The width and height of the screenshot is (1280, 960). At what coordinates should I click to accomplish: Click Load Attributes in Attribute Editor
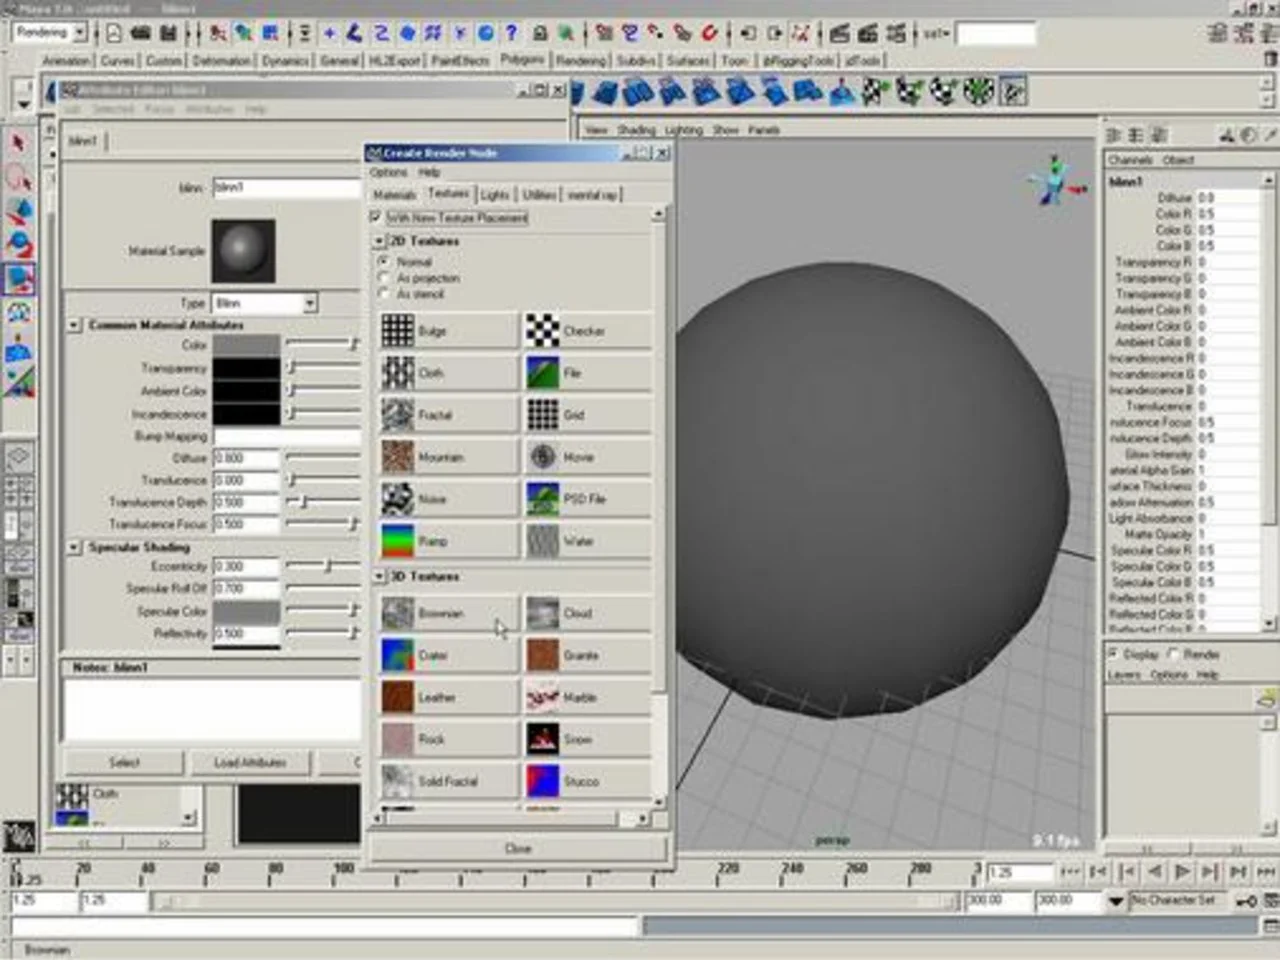pos(250,762)
